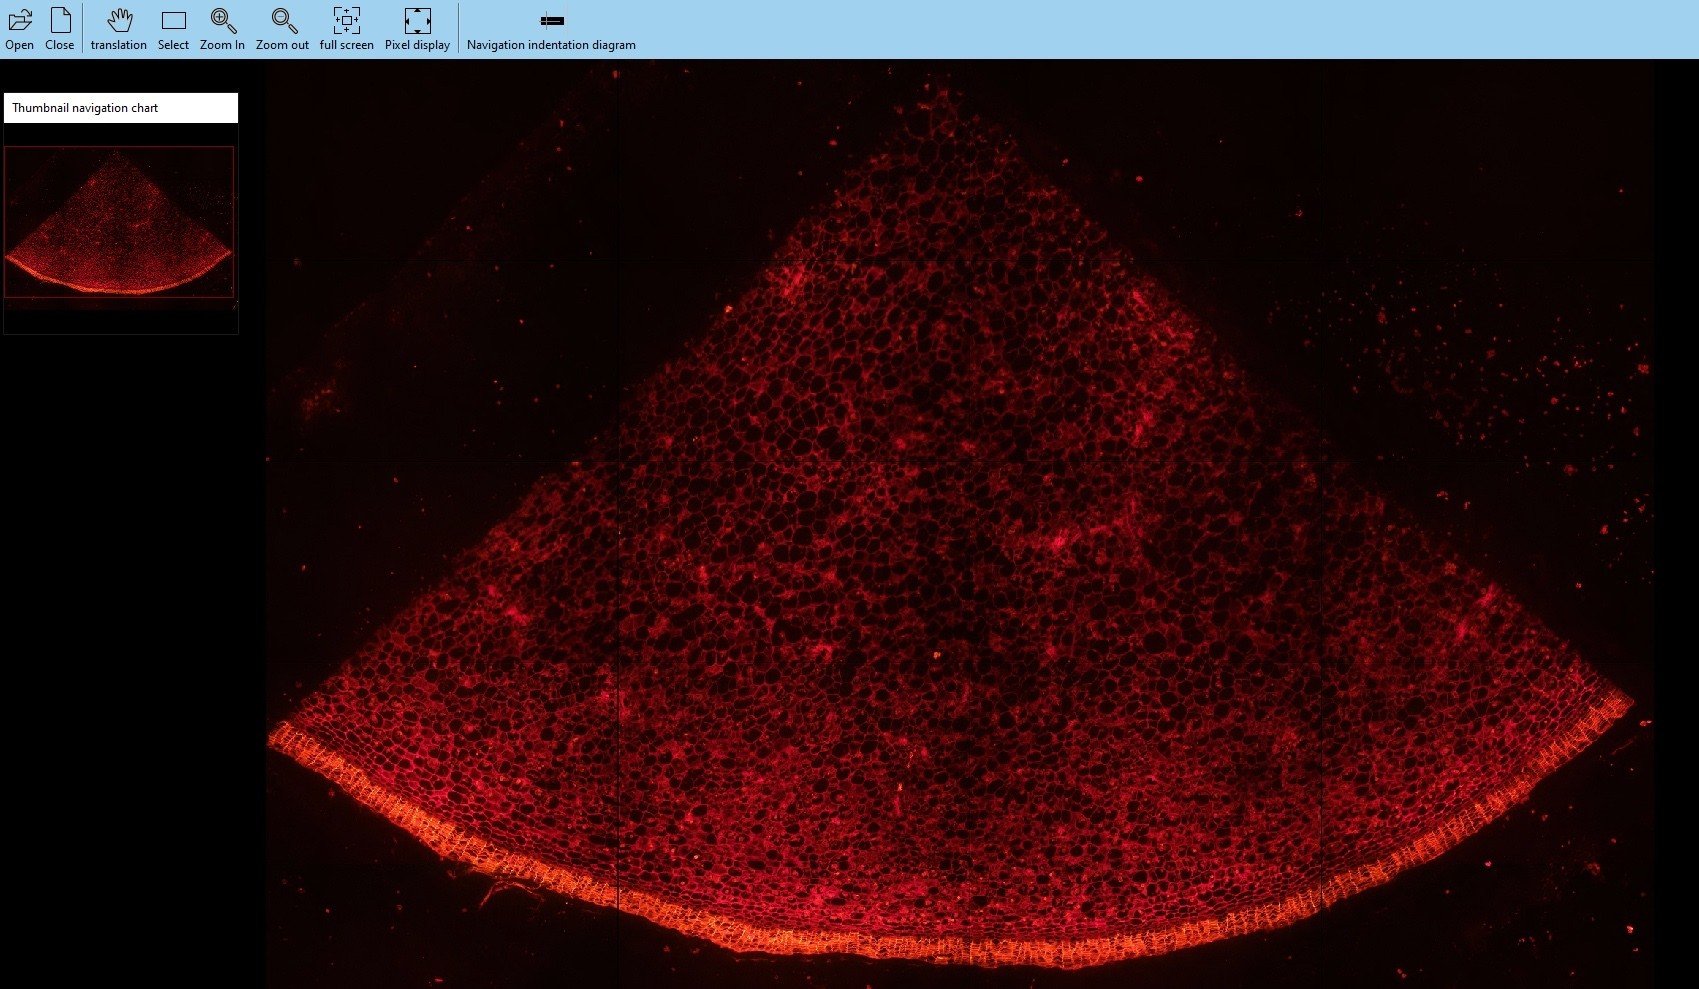Activate the translation hand tool
The image size is (1699, 989).
119,28
